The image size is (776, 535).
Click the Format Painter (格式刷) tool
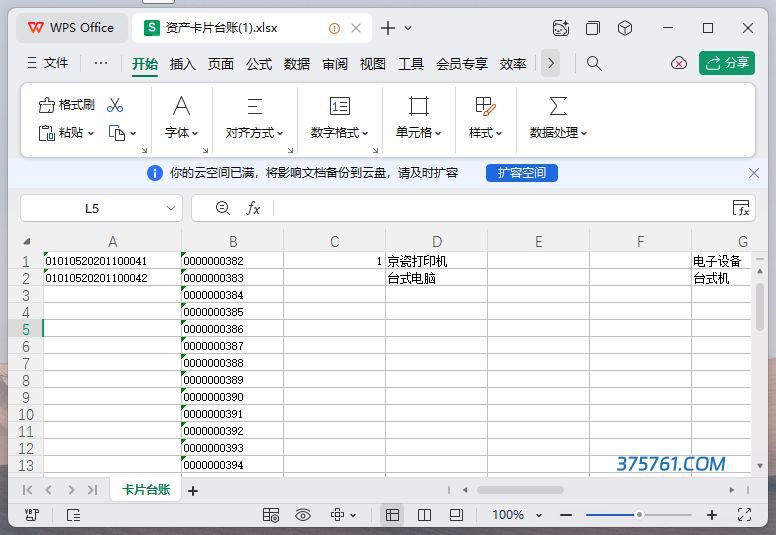click(66, 105)
